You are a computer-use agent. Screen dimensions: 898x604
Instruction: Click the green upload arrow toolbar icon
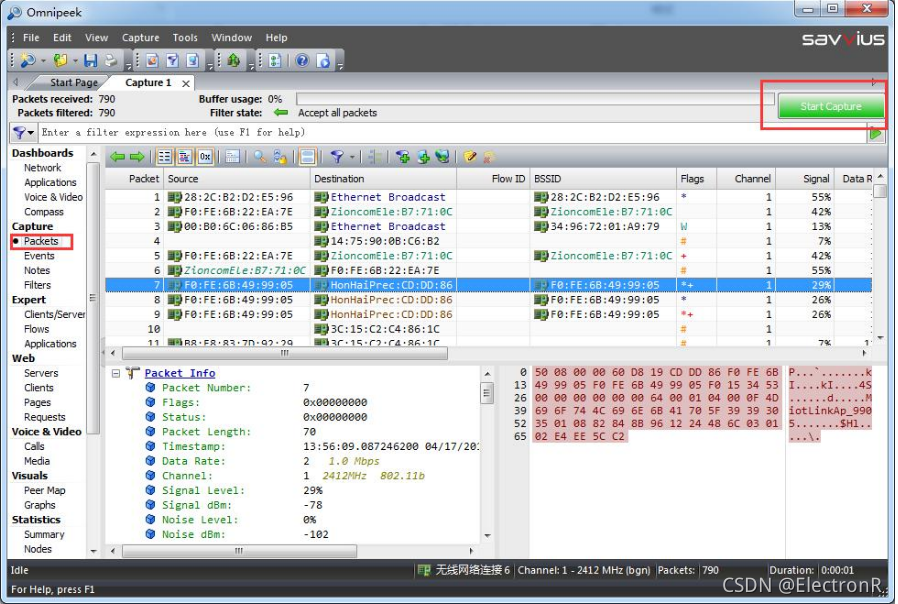(234, 60)
